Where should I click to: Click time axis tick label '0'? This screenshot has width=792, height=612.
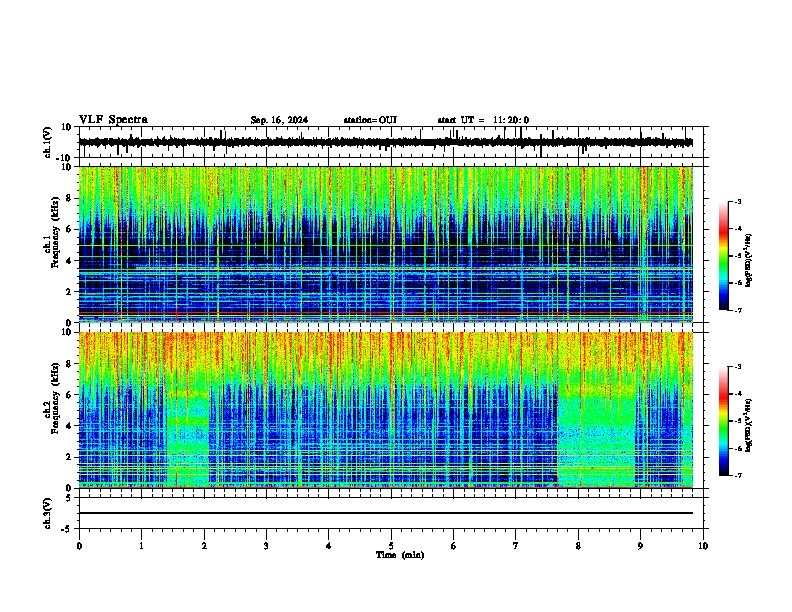[79, 546]
